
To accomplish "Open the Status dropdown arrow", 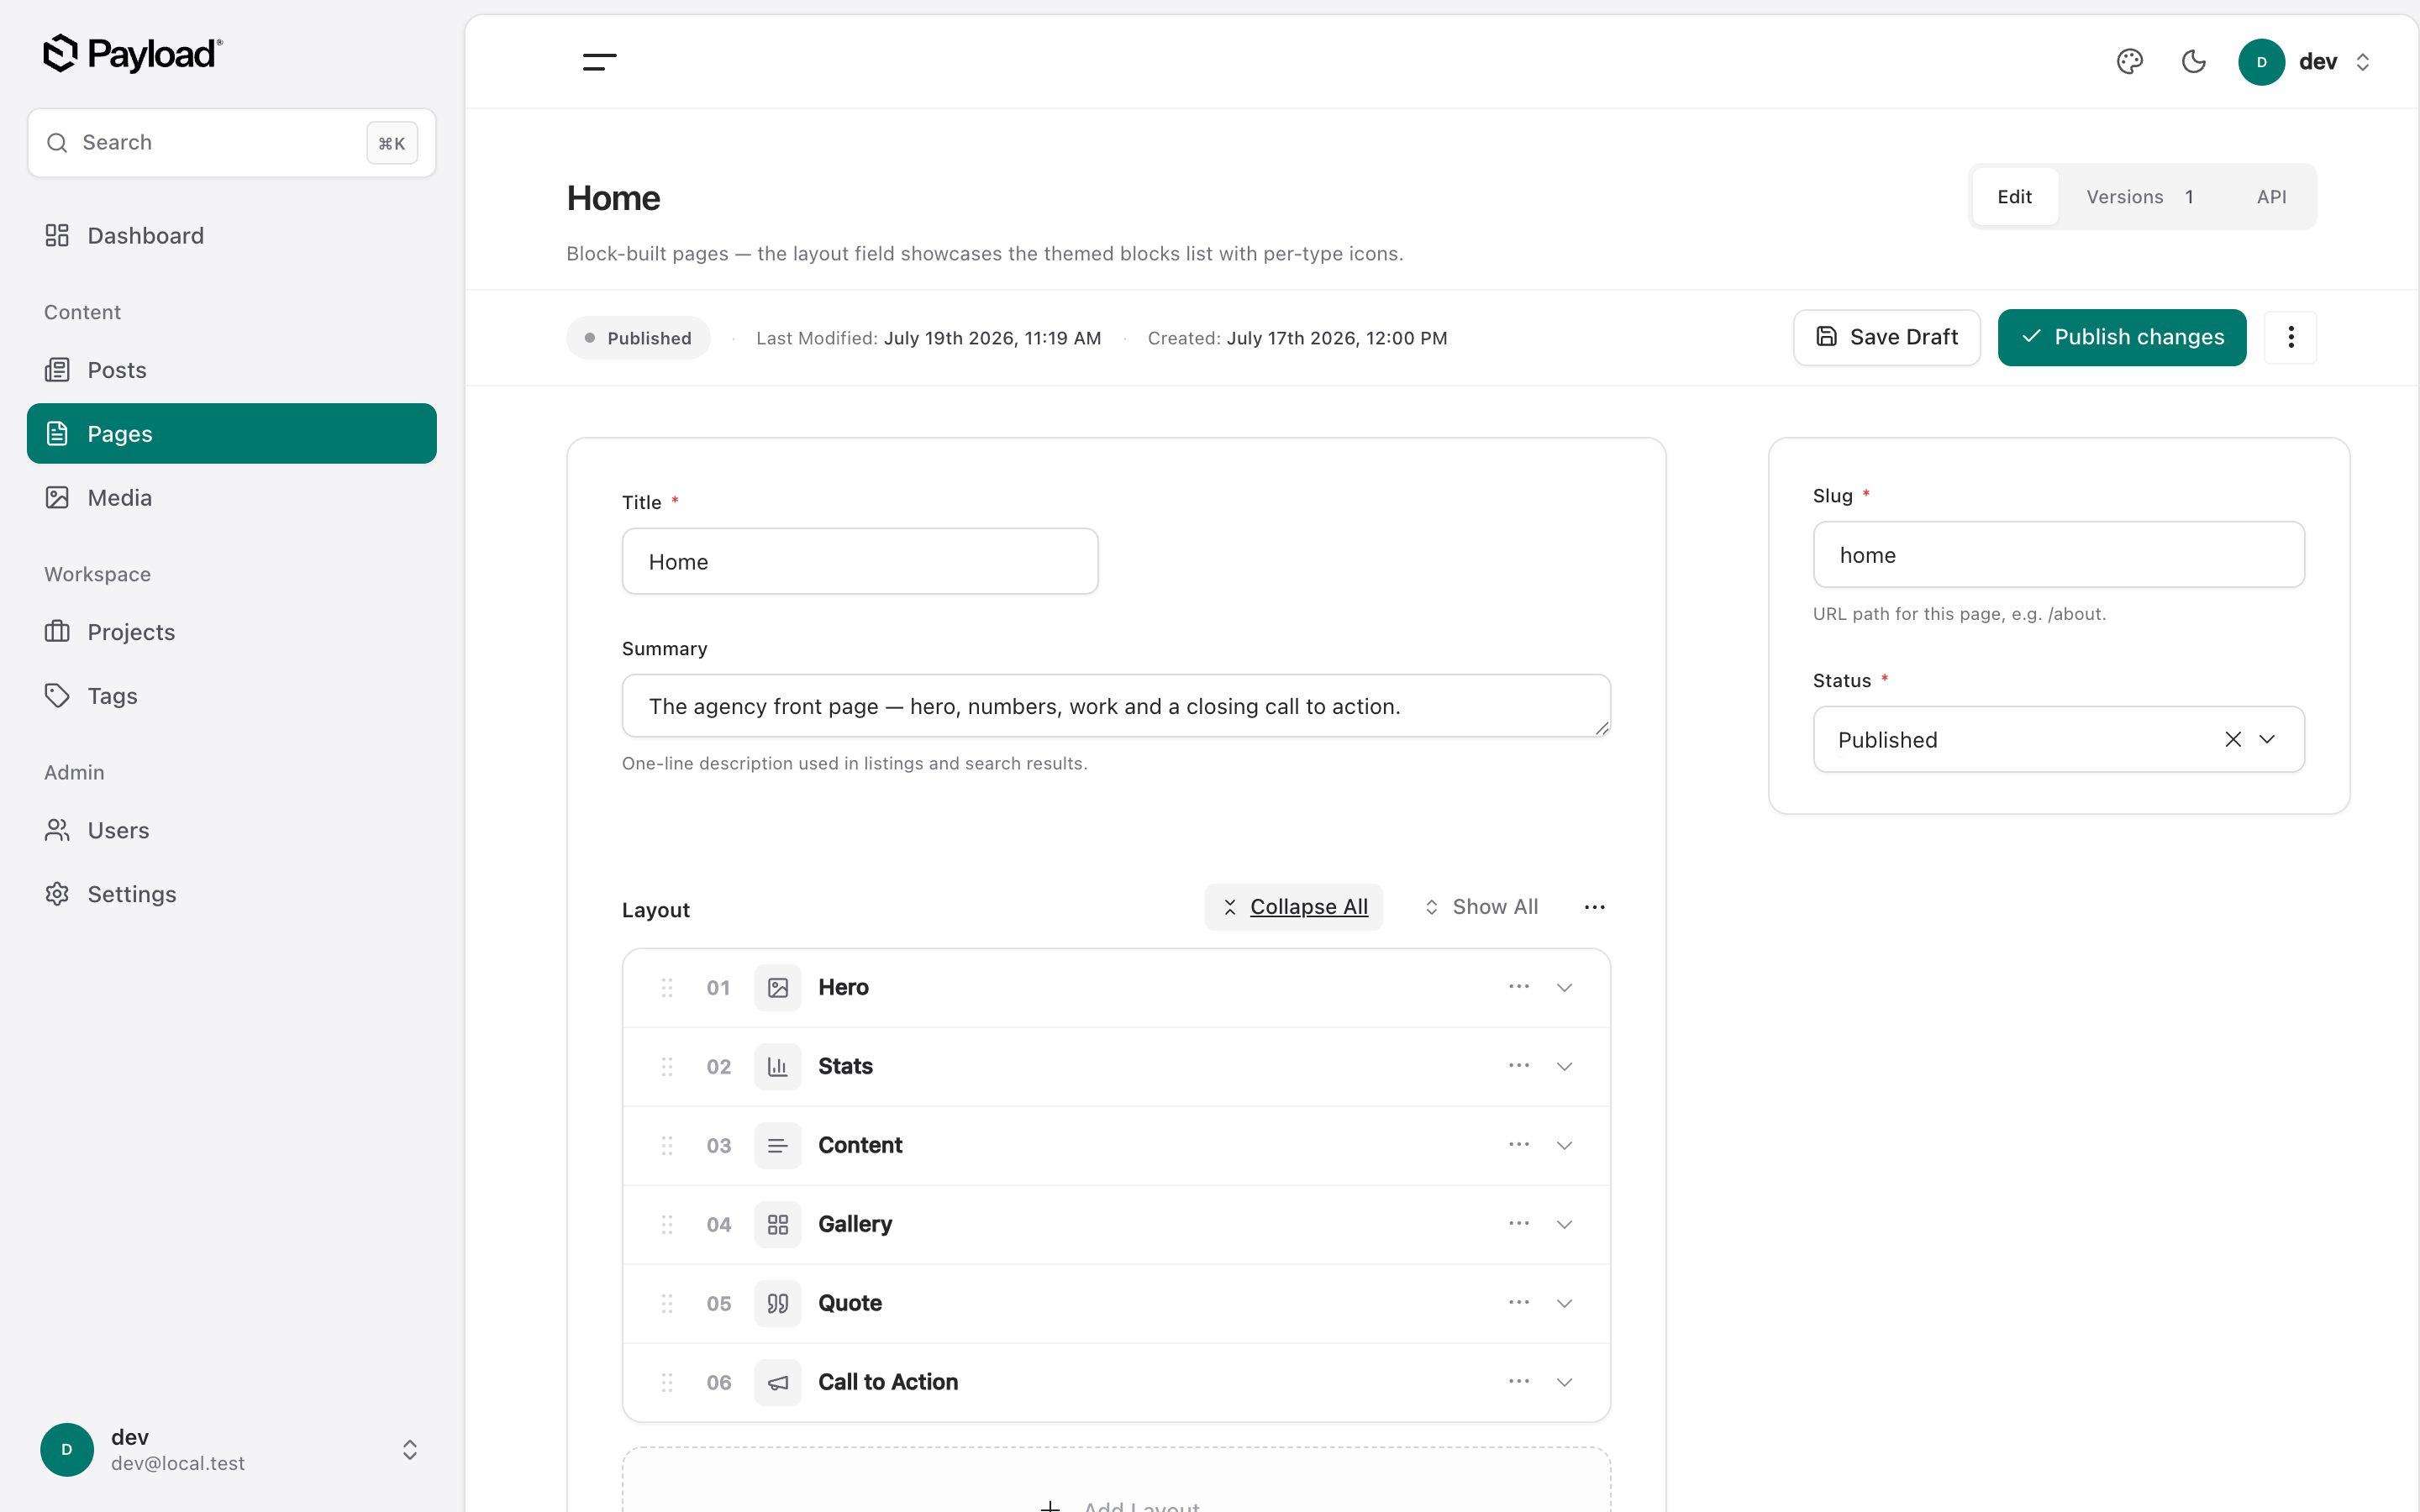I will pos(2267,739).
